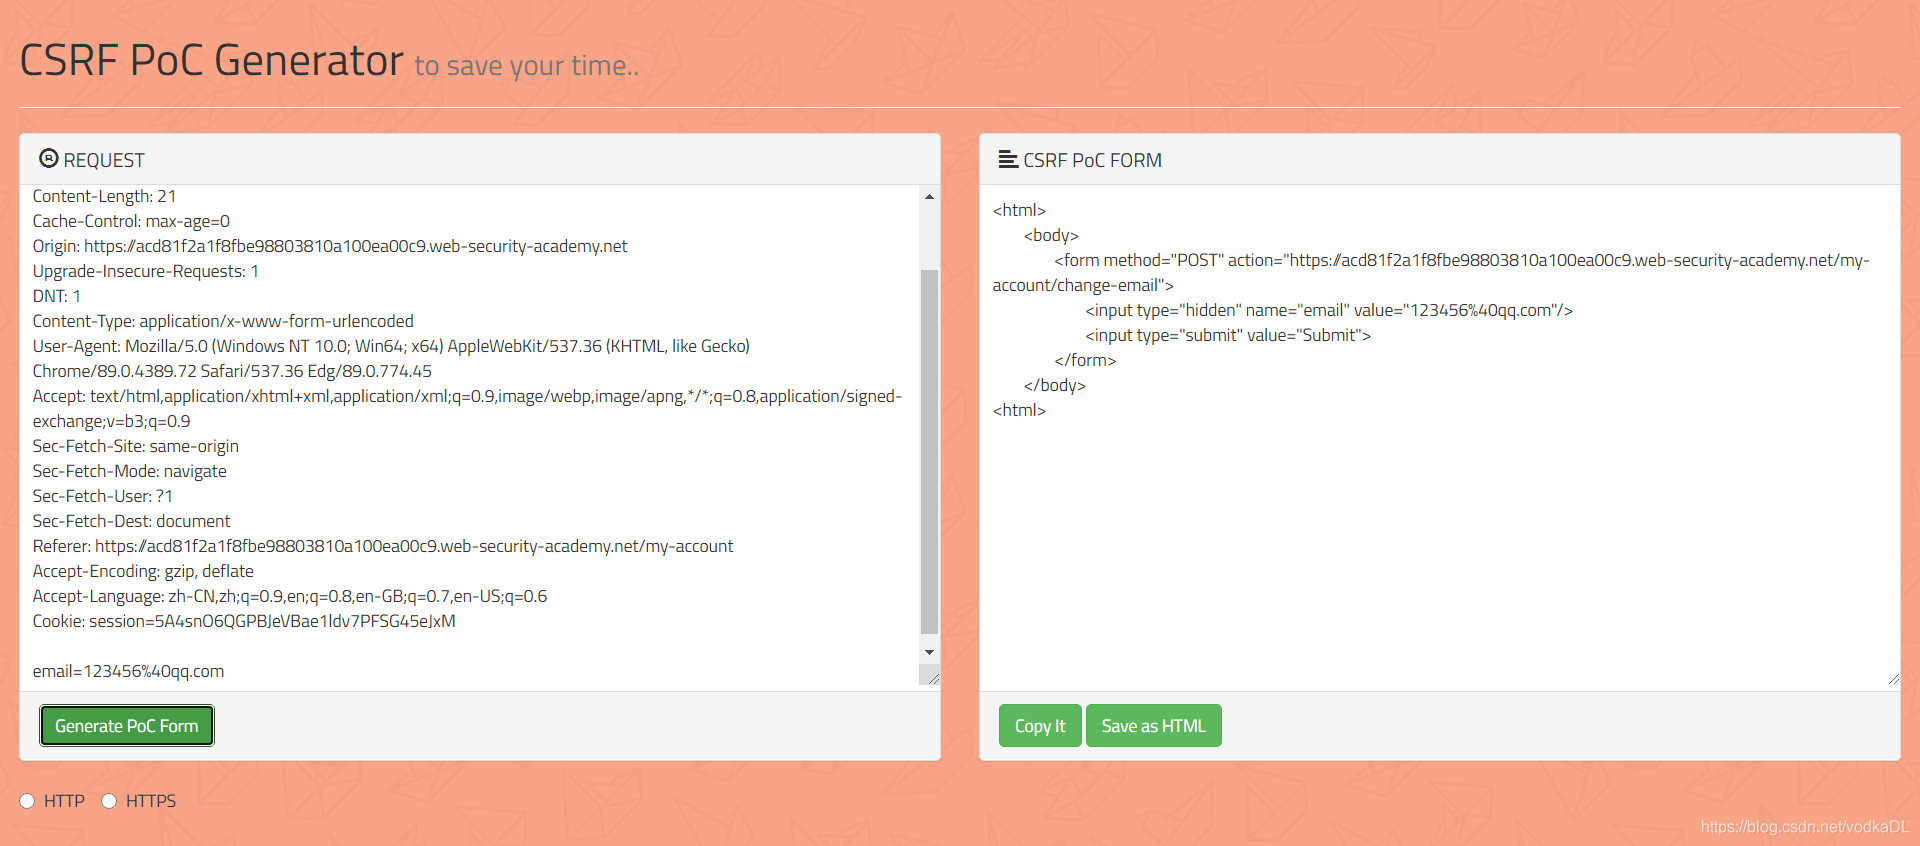
Task: Click the opening <body> tag in PoC
Action: pos(1051,235)
